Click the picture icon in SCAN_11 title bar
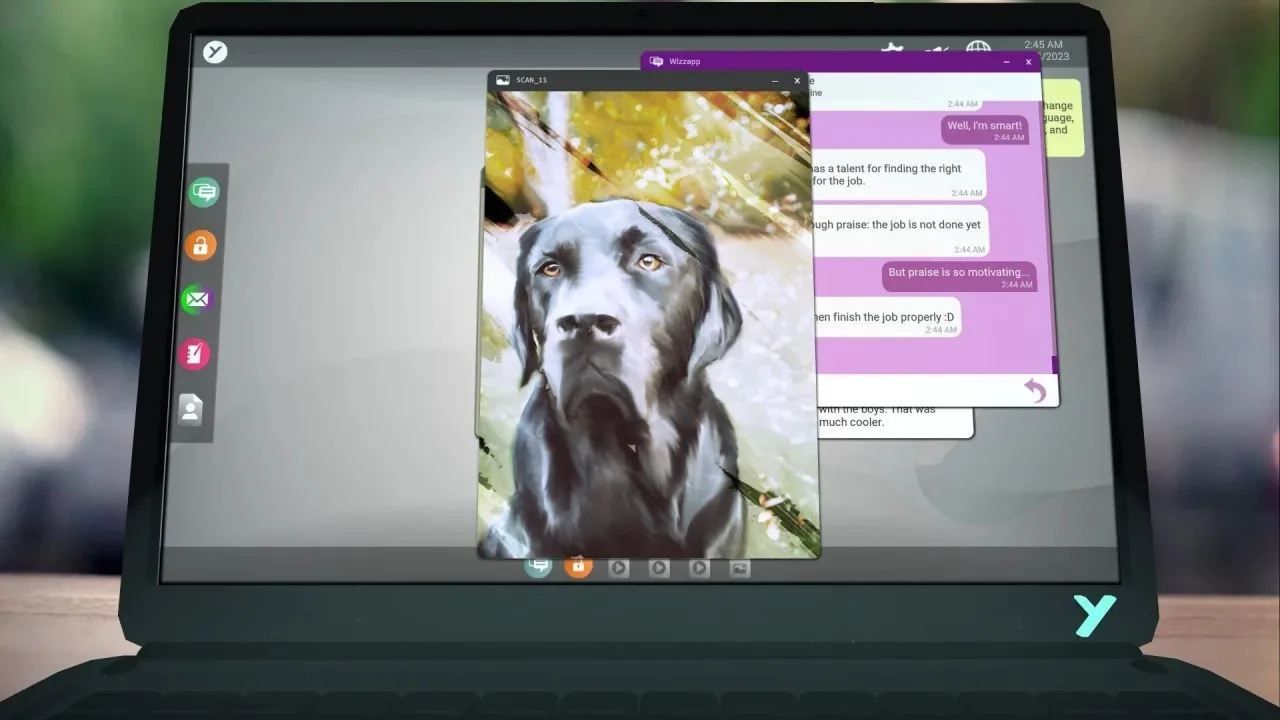The height and width of the screenshot is (720, 1280). coord(503,80)
